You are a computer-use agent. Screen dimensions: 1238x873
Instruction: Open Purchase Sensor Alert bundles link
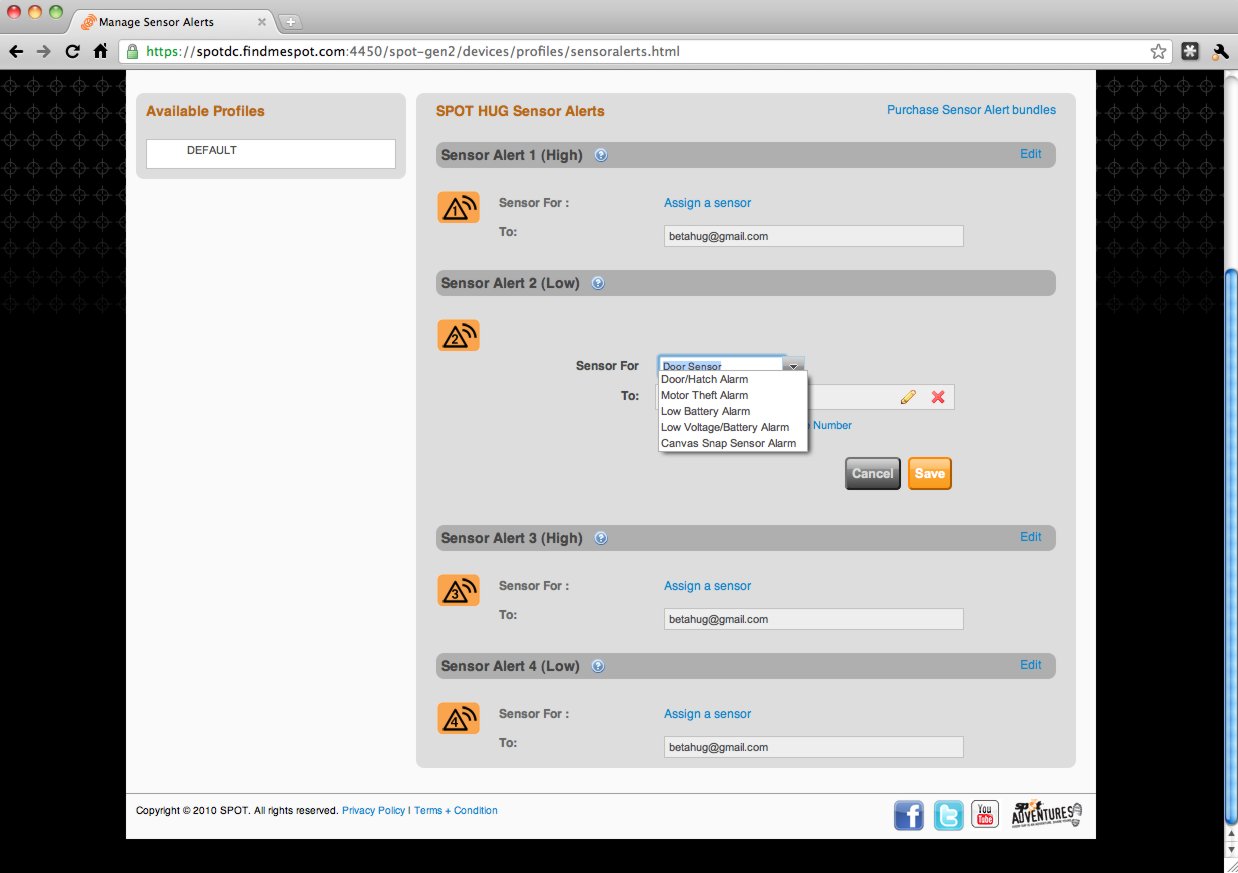971,110
